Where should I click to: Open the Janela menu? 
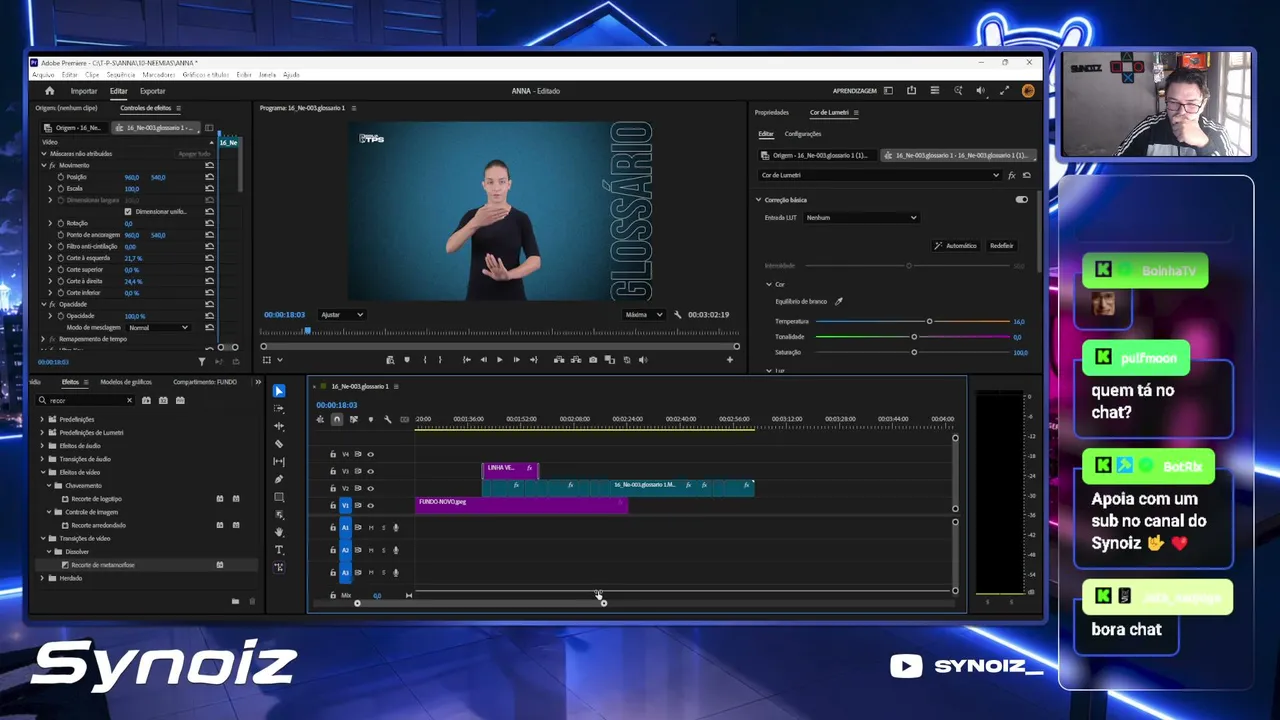click(267, 75)
